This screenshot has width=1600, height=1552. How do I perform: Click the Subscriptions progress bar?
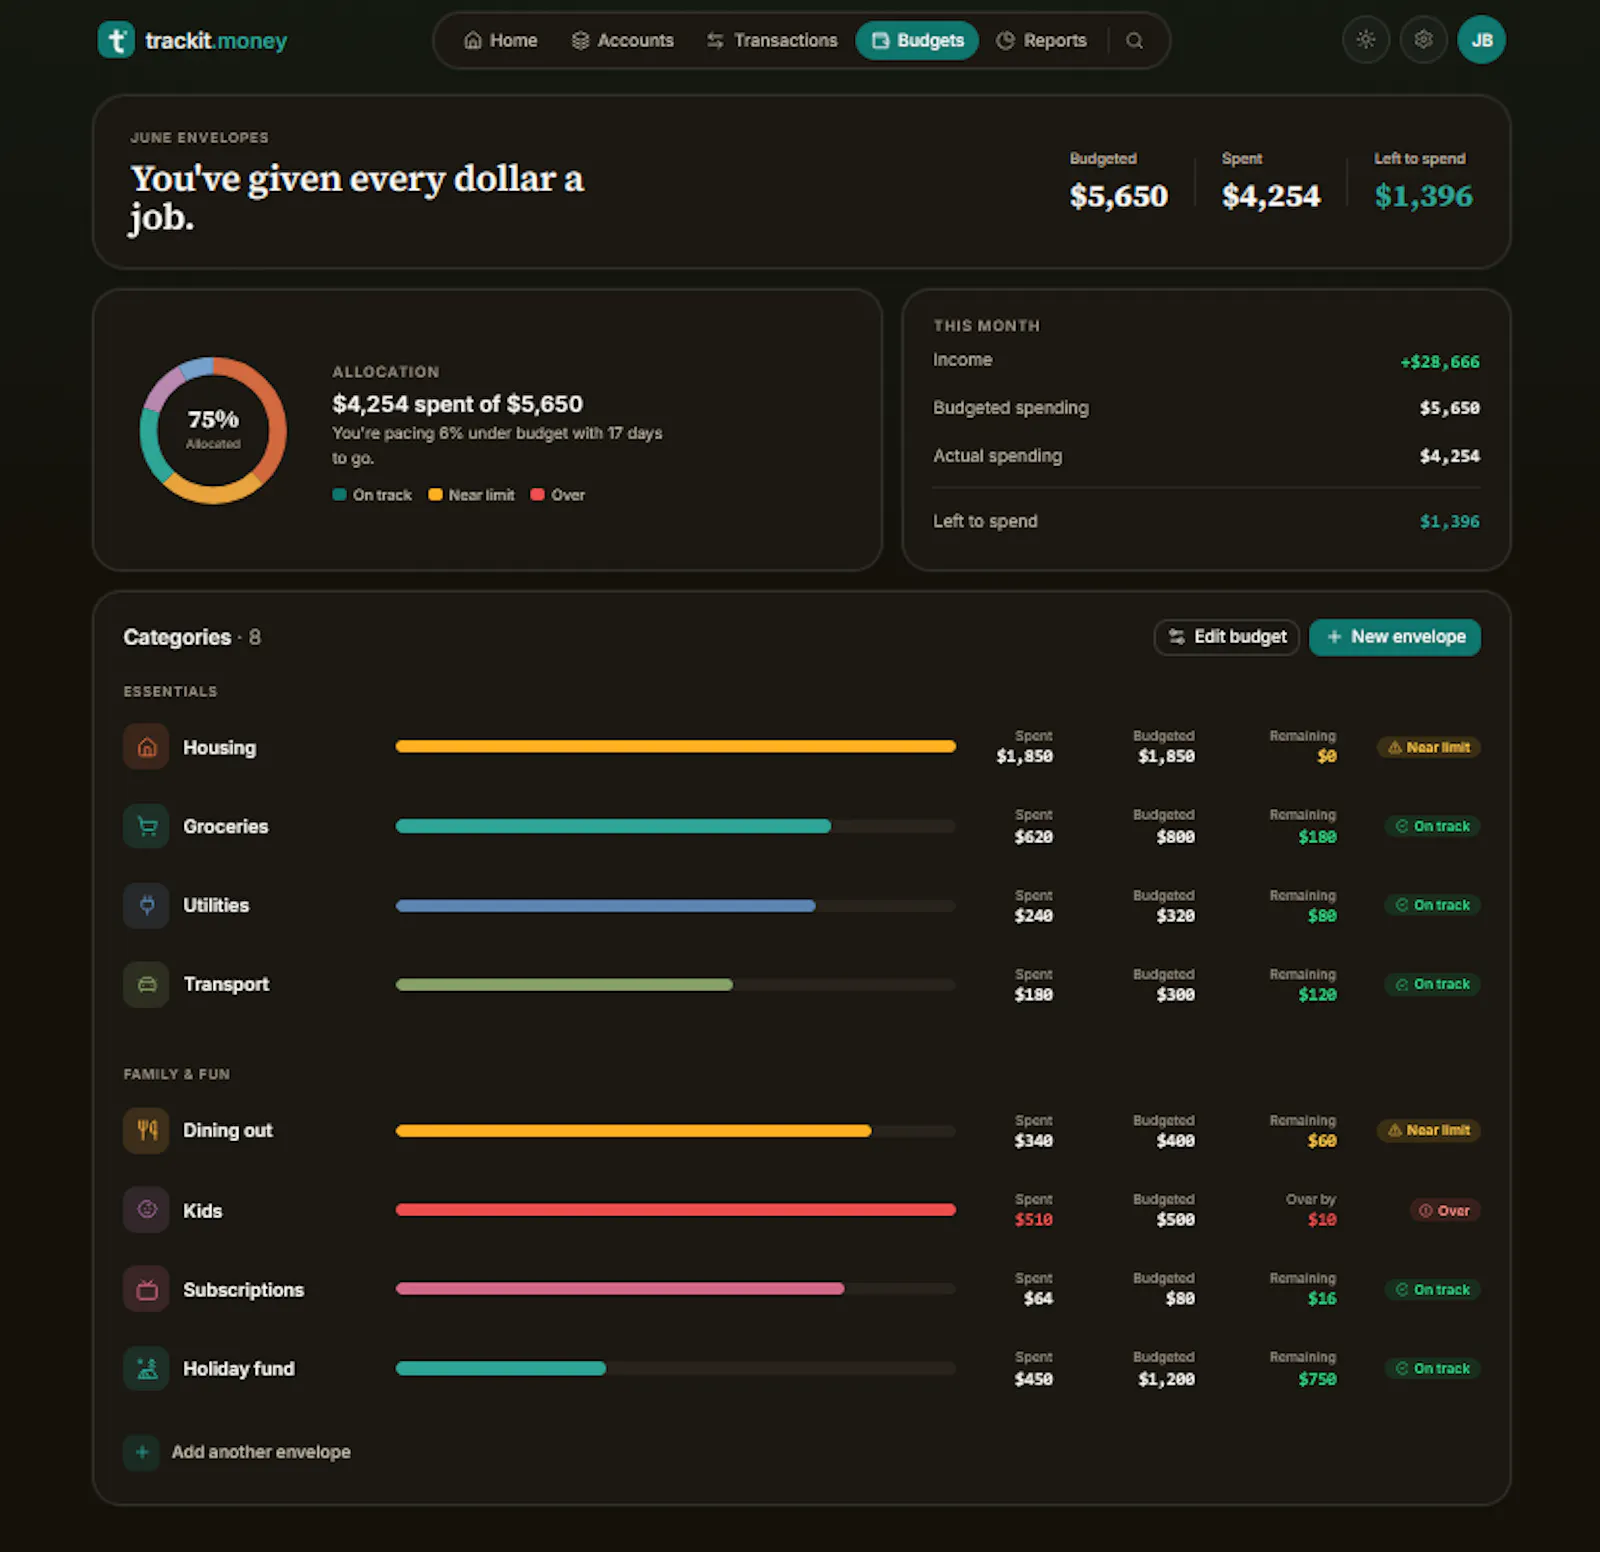[x=676, y=1289]
